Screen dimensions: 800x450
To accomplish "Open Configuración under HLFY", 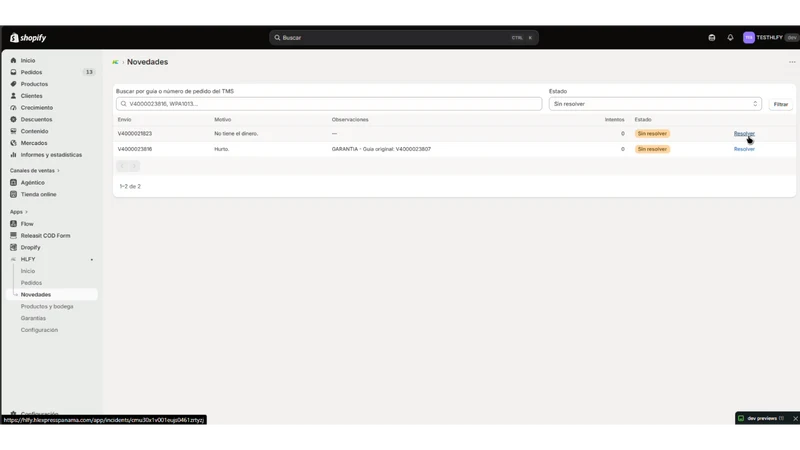I will (x=39, y=330).
